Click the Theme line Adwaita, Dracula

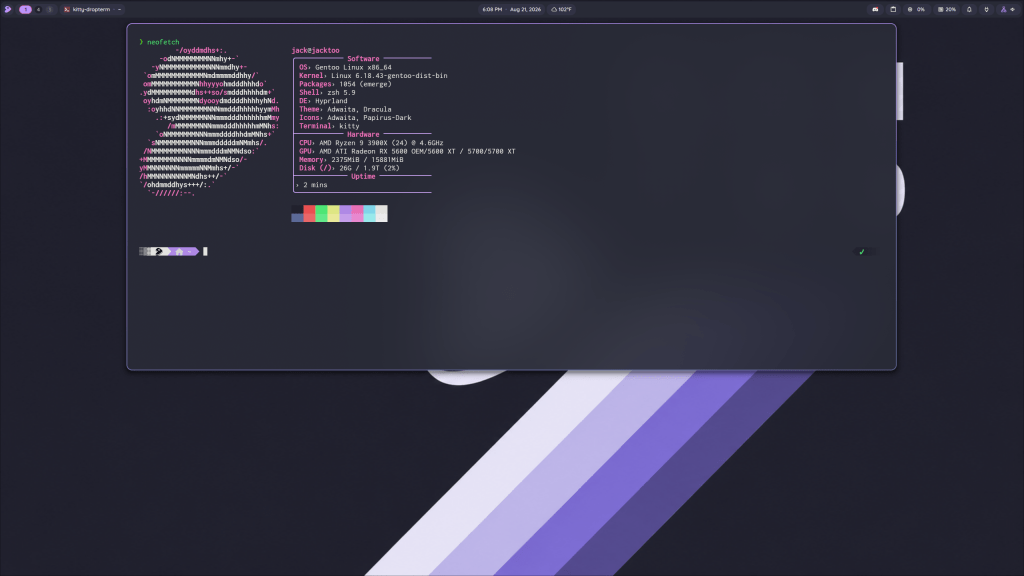[345, 110]
